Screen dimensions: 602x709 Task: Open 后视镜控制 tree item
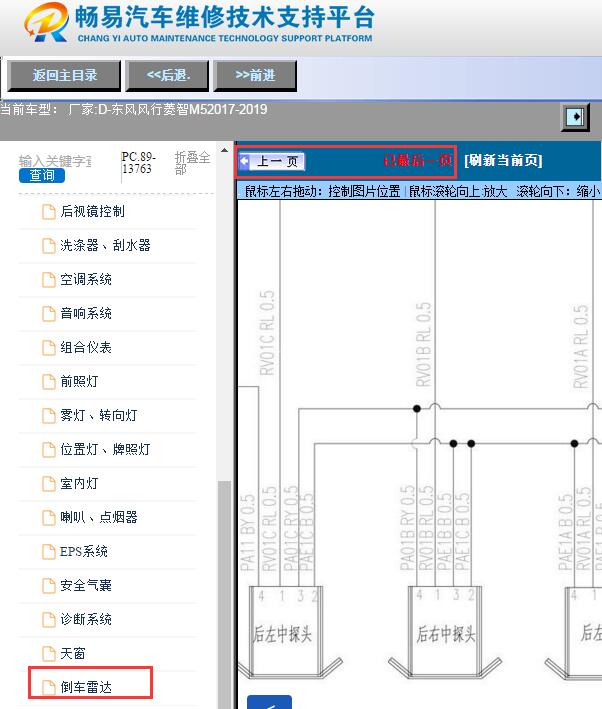click(93, 211)
